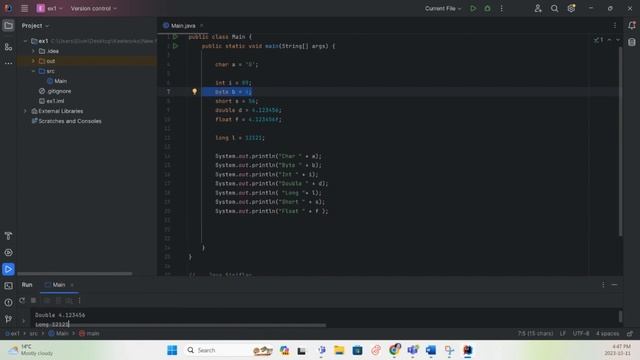Click the yellow intention lightbulb
Image resolution: width=640 pixels, height=360 pixels.
coord(195,91)
